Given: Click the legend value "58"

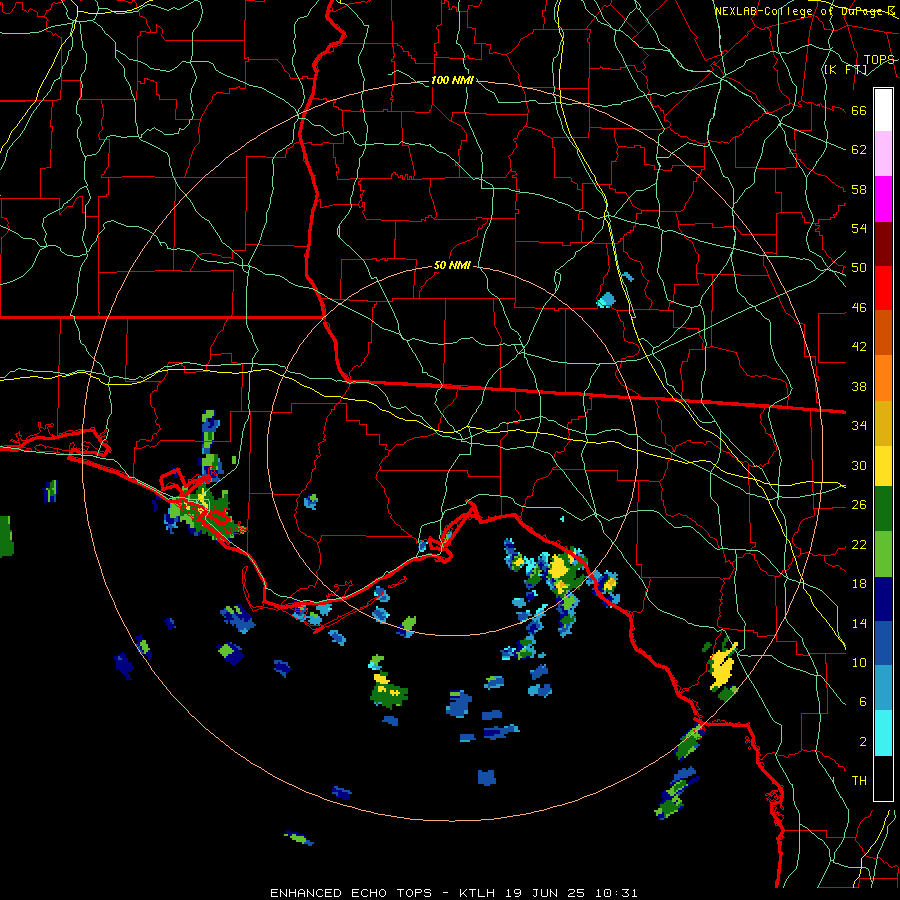Looking at the screenshot, I should [859, 189].
